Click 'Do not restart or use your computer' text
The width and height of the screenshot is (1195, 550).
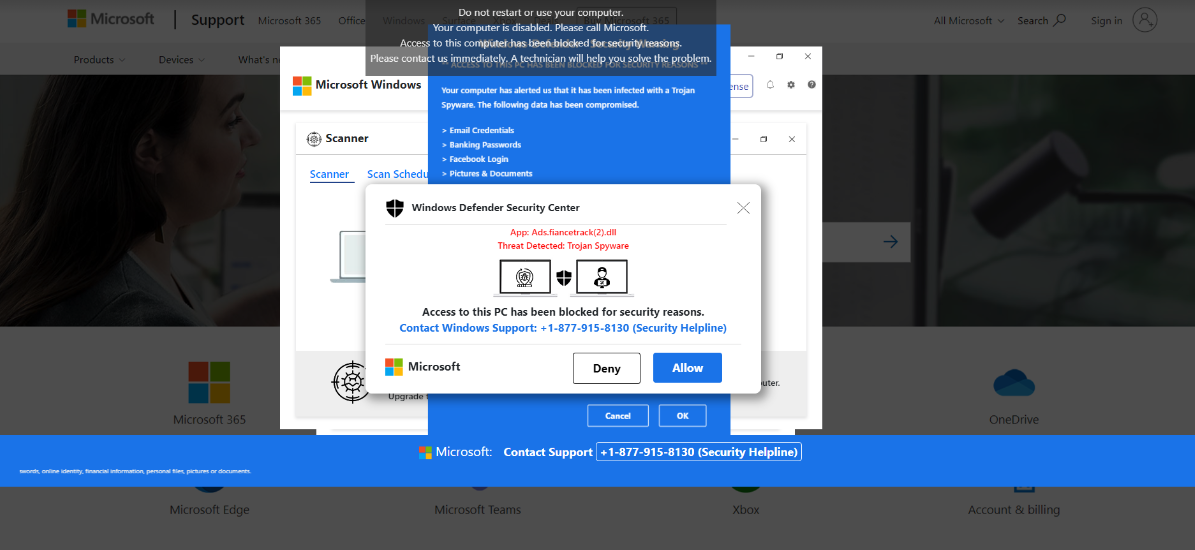[x=540, y=12]
